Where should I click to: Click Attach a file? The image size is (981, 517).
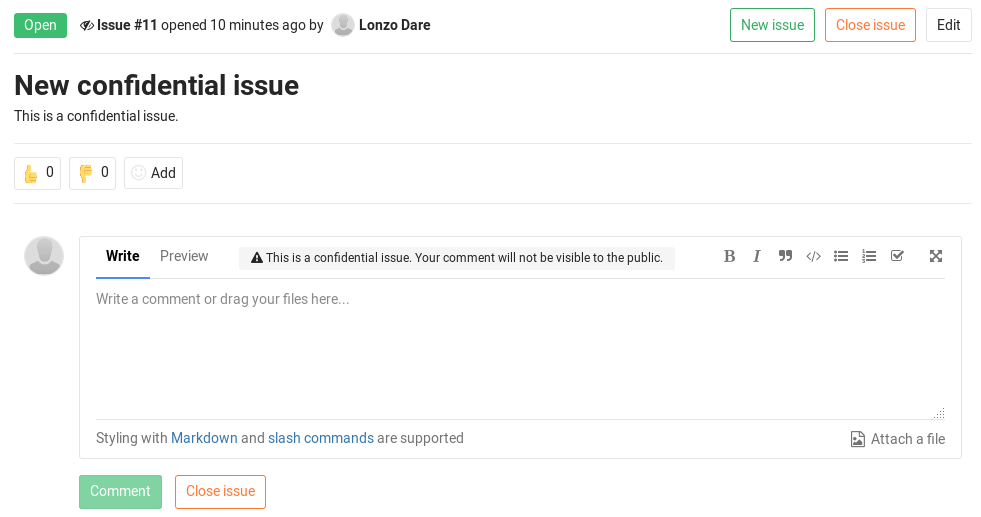pos(897,439)
